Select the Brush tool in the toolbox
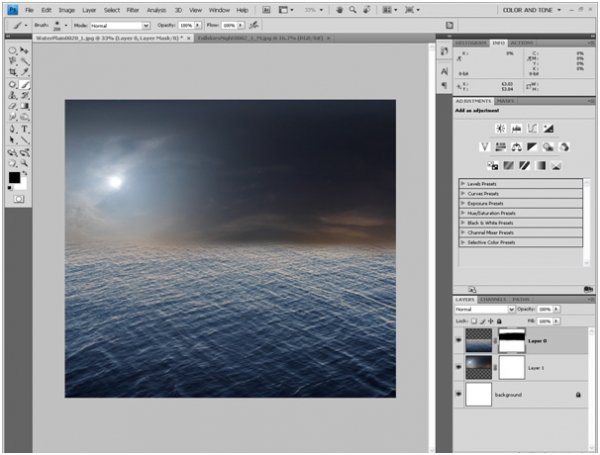Screen dimensions: 600x455 pyautogui.click(x=24, y=85)
